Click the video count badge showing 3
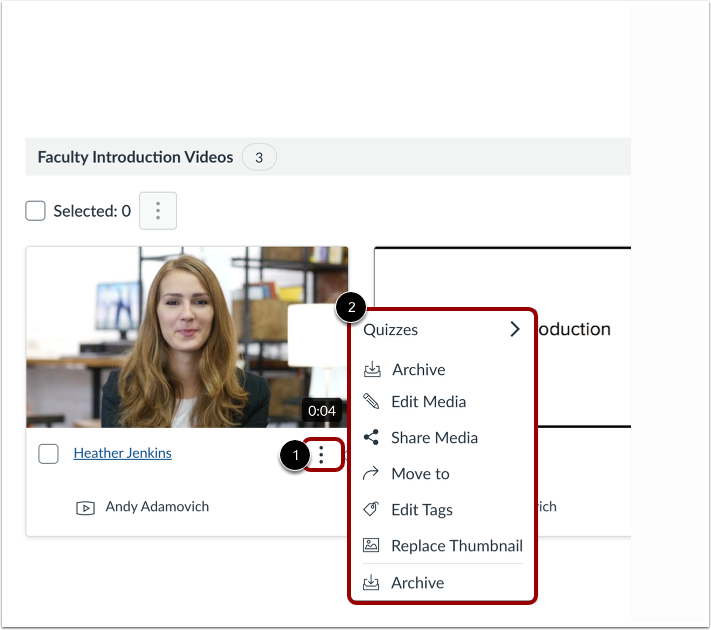Screen dimensions: 711x630 click(259, 157)
